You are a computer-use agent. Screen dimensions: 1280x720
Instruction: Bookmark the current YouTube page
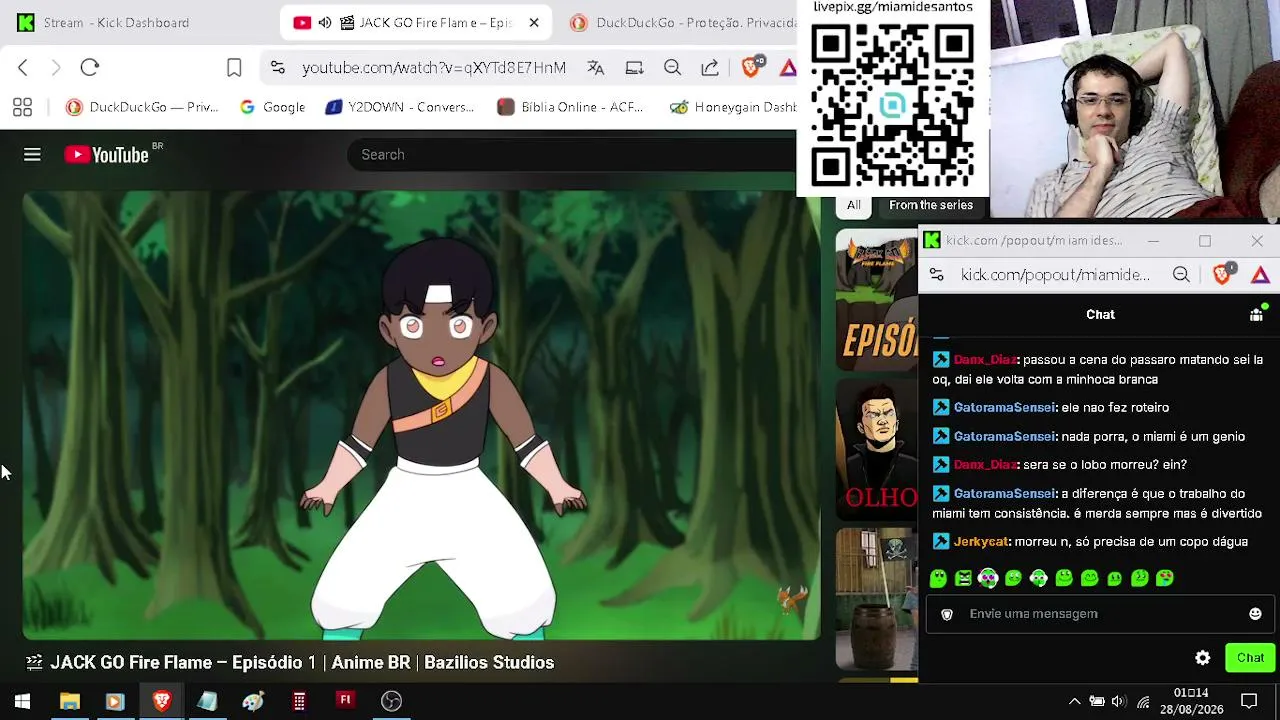(x=234, y=68)
